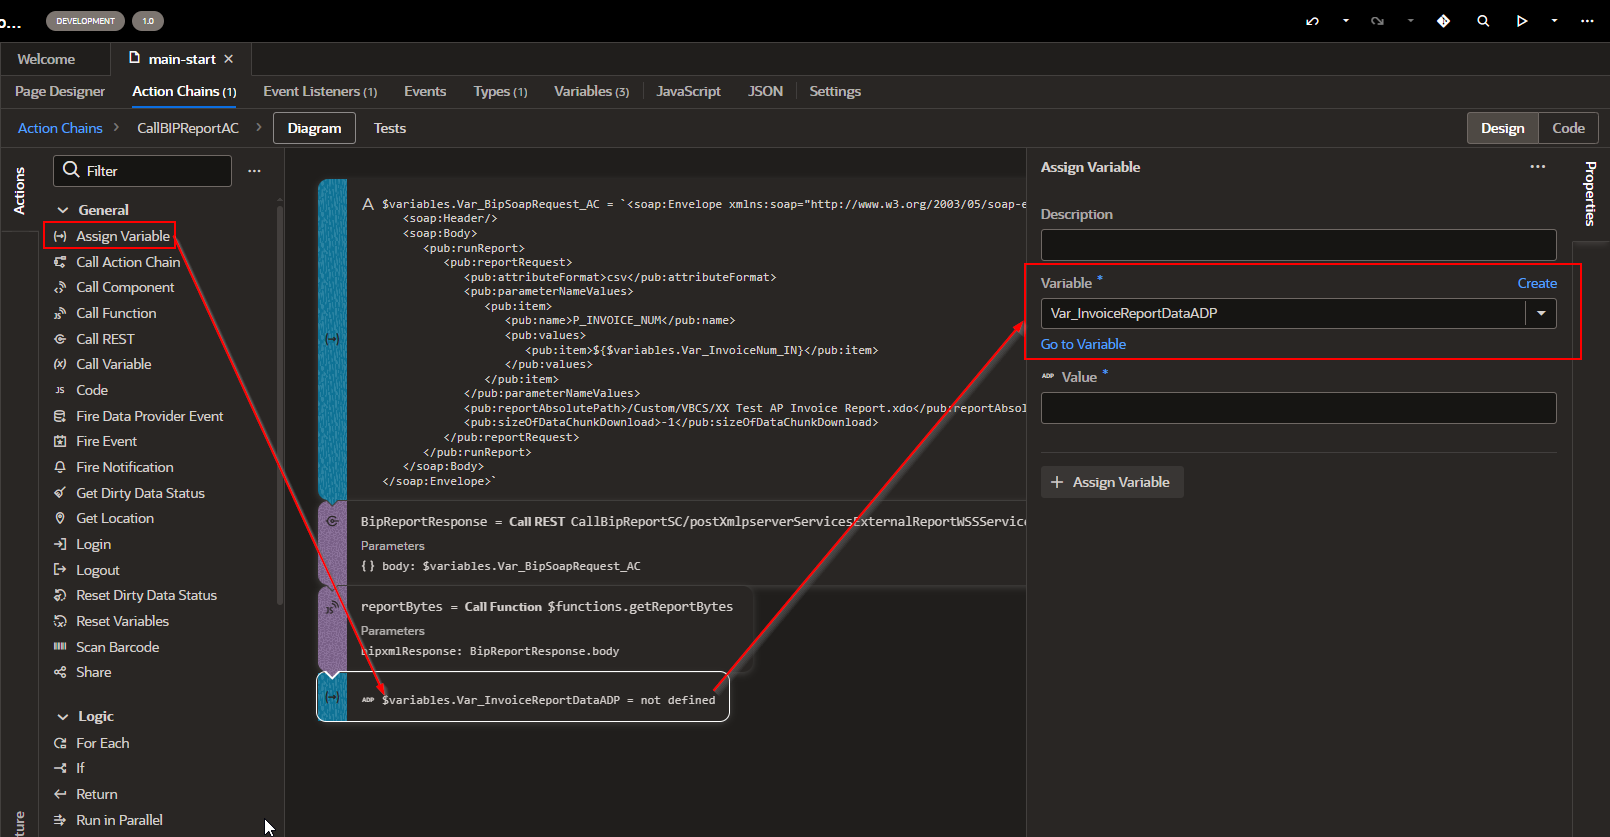The image size is (1610, 837).
Task: Click the Value input field
Action: pyautogui.click(x=1298, y=408)
